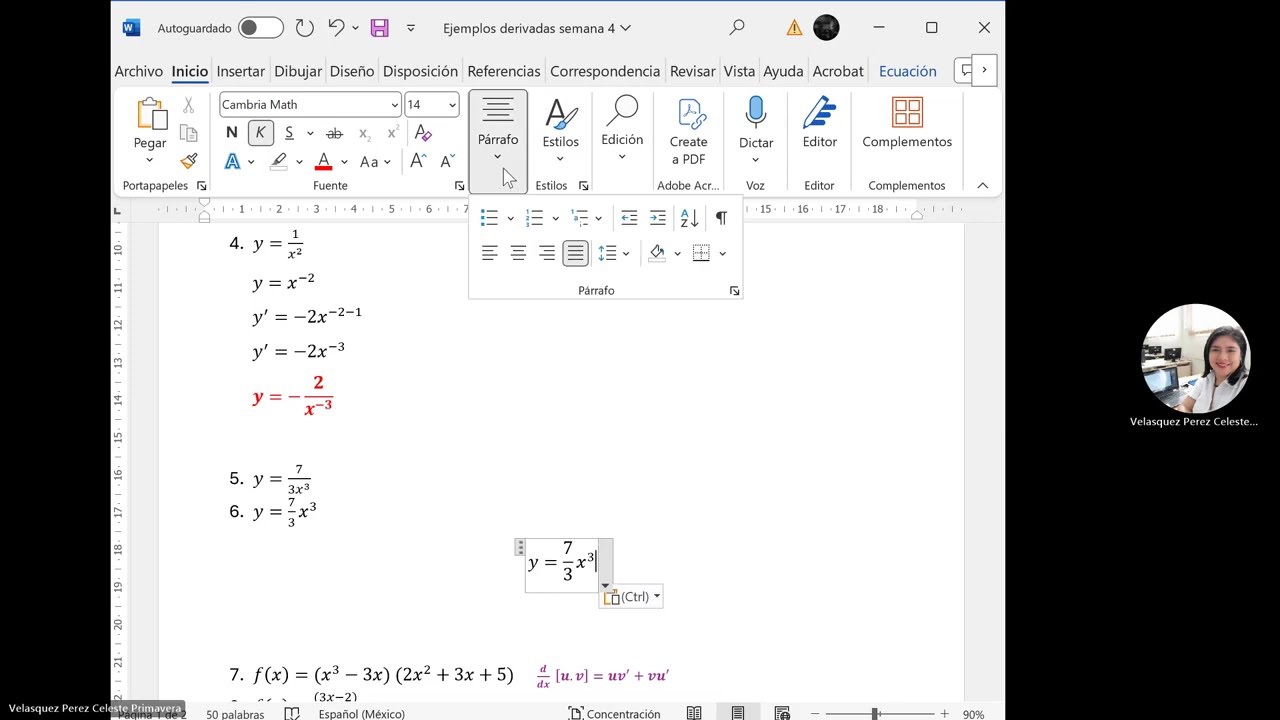Apply the text highlight pen
Viewport: 1280px width, 720px height.
point(279,161)
